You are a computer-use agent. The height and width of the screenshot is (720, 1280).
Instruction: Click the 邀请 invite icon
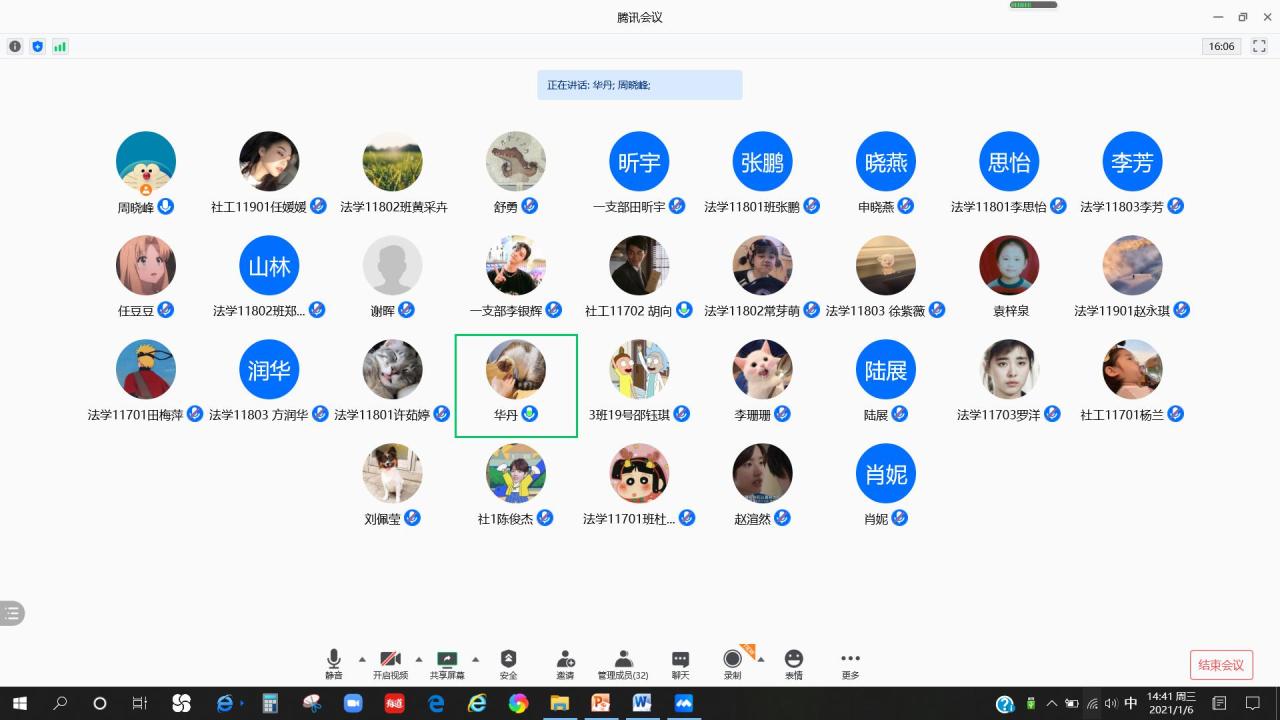pos(565,663)
